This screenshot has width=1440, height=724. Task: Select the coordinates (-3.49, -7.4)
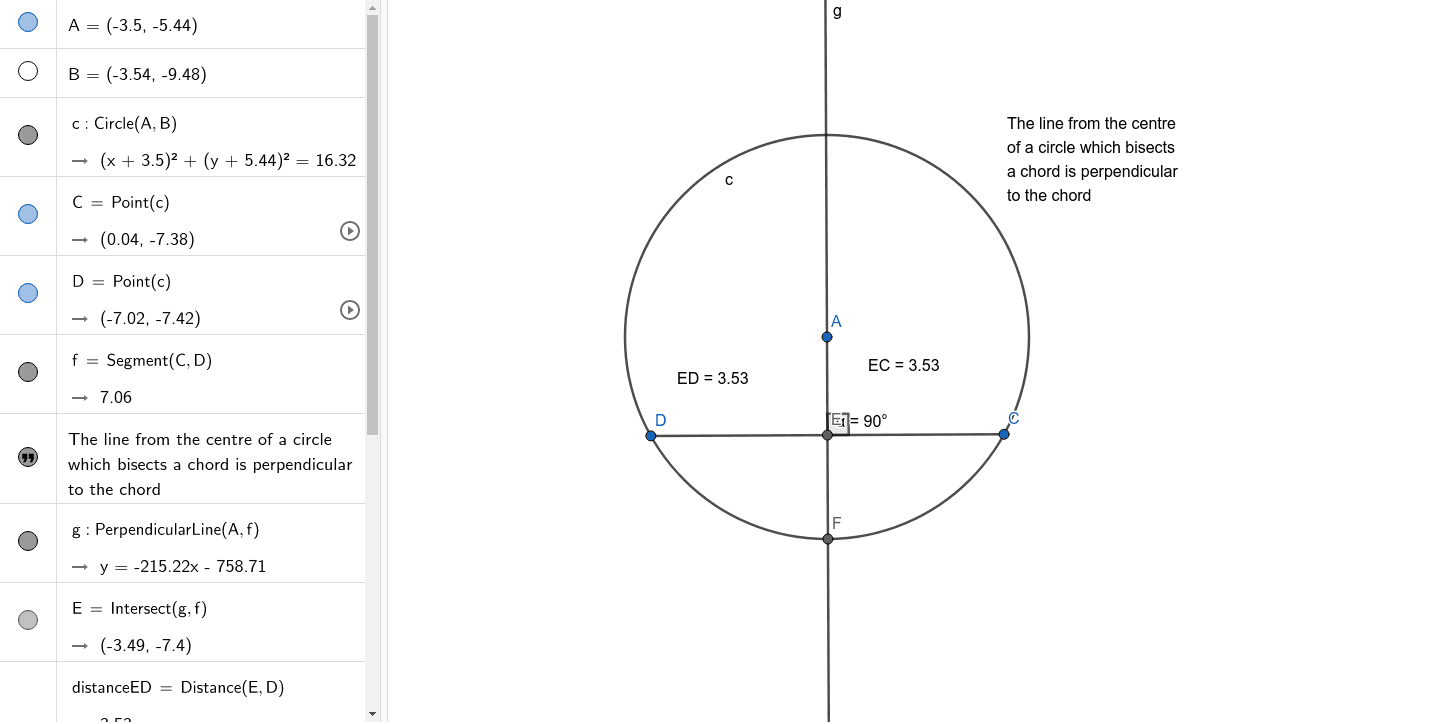click(x=146, y=645)
